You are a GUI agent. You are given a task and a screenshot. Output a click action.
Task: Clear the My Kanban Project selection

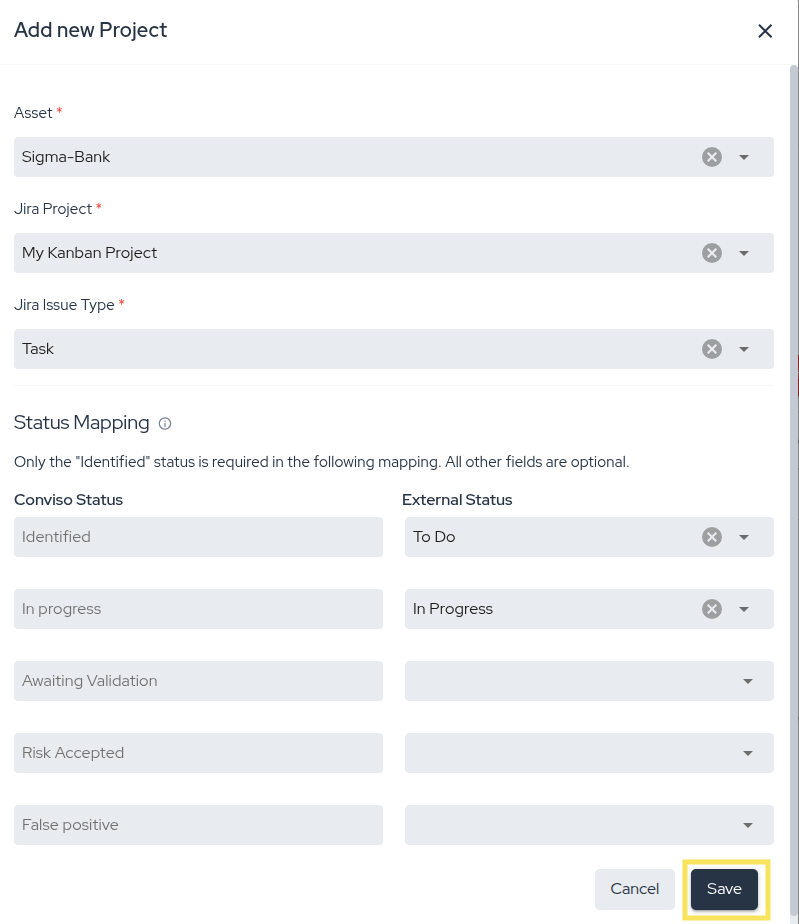click(x=711, y=253)
